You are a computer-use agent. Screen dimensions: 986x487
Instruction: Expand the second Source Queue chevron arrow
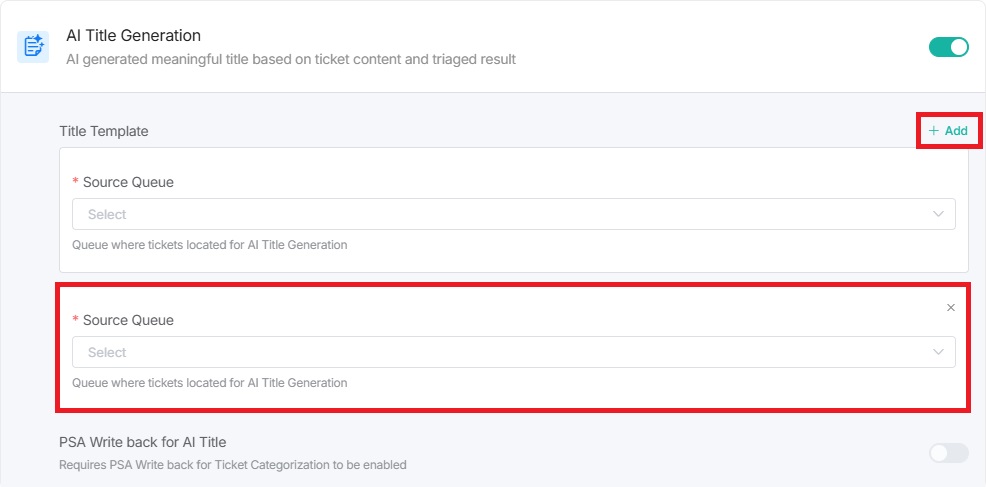click(x=938, y=352)
